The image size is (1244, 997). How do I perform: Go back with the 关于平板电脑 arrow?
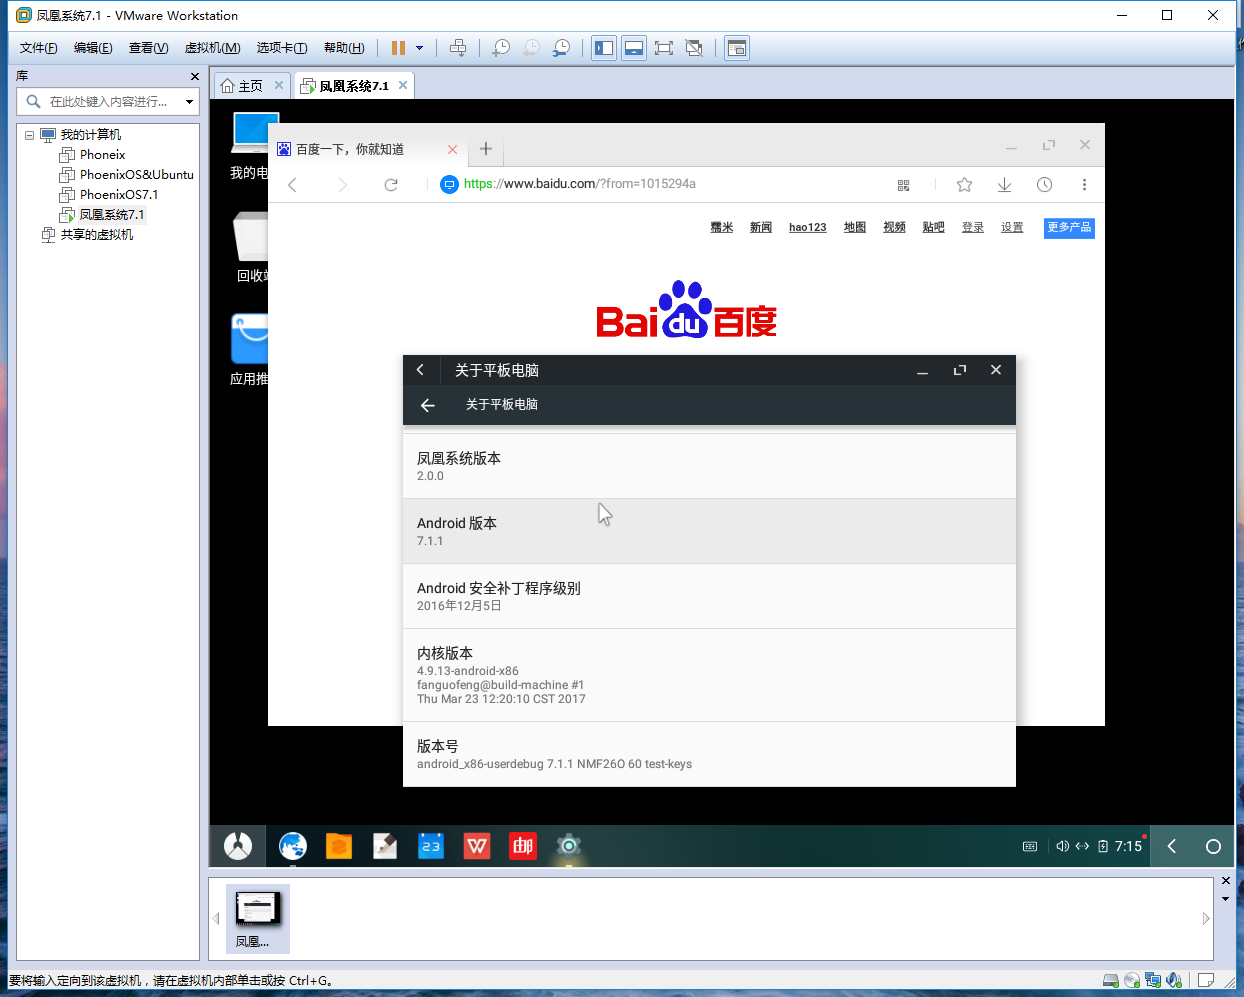[428, 405]
